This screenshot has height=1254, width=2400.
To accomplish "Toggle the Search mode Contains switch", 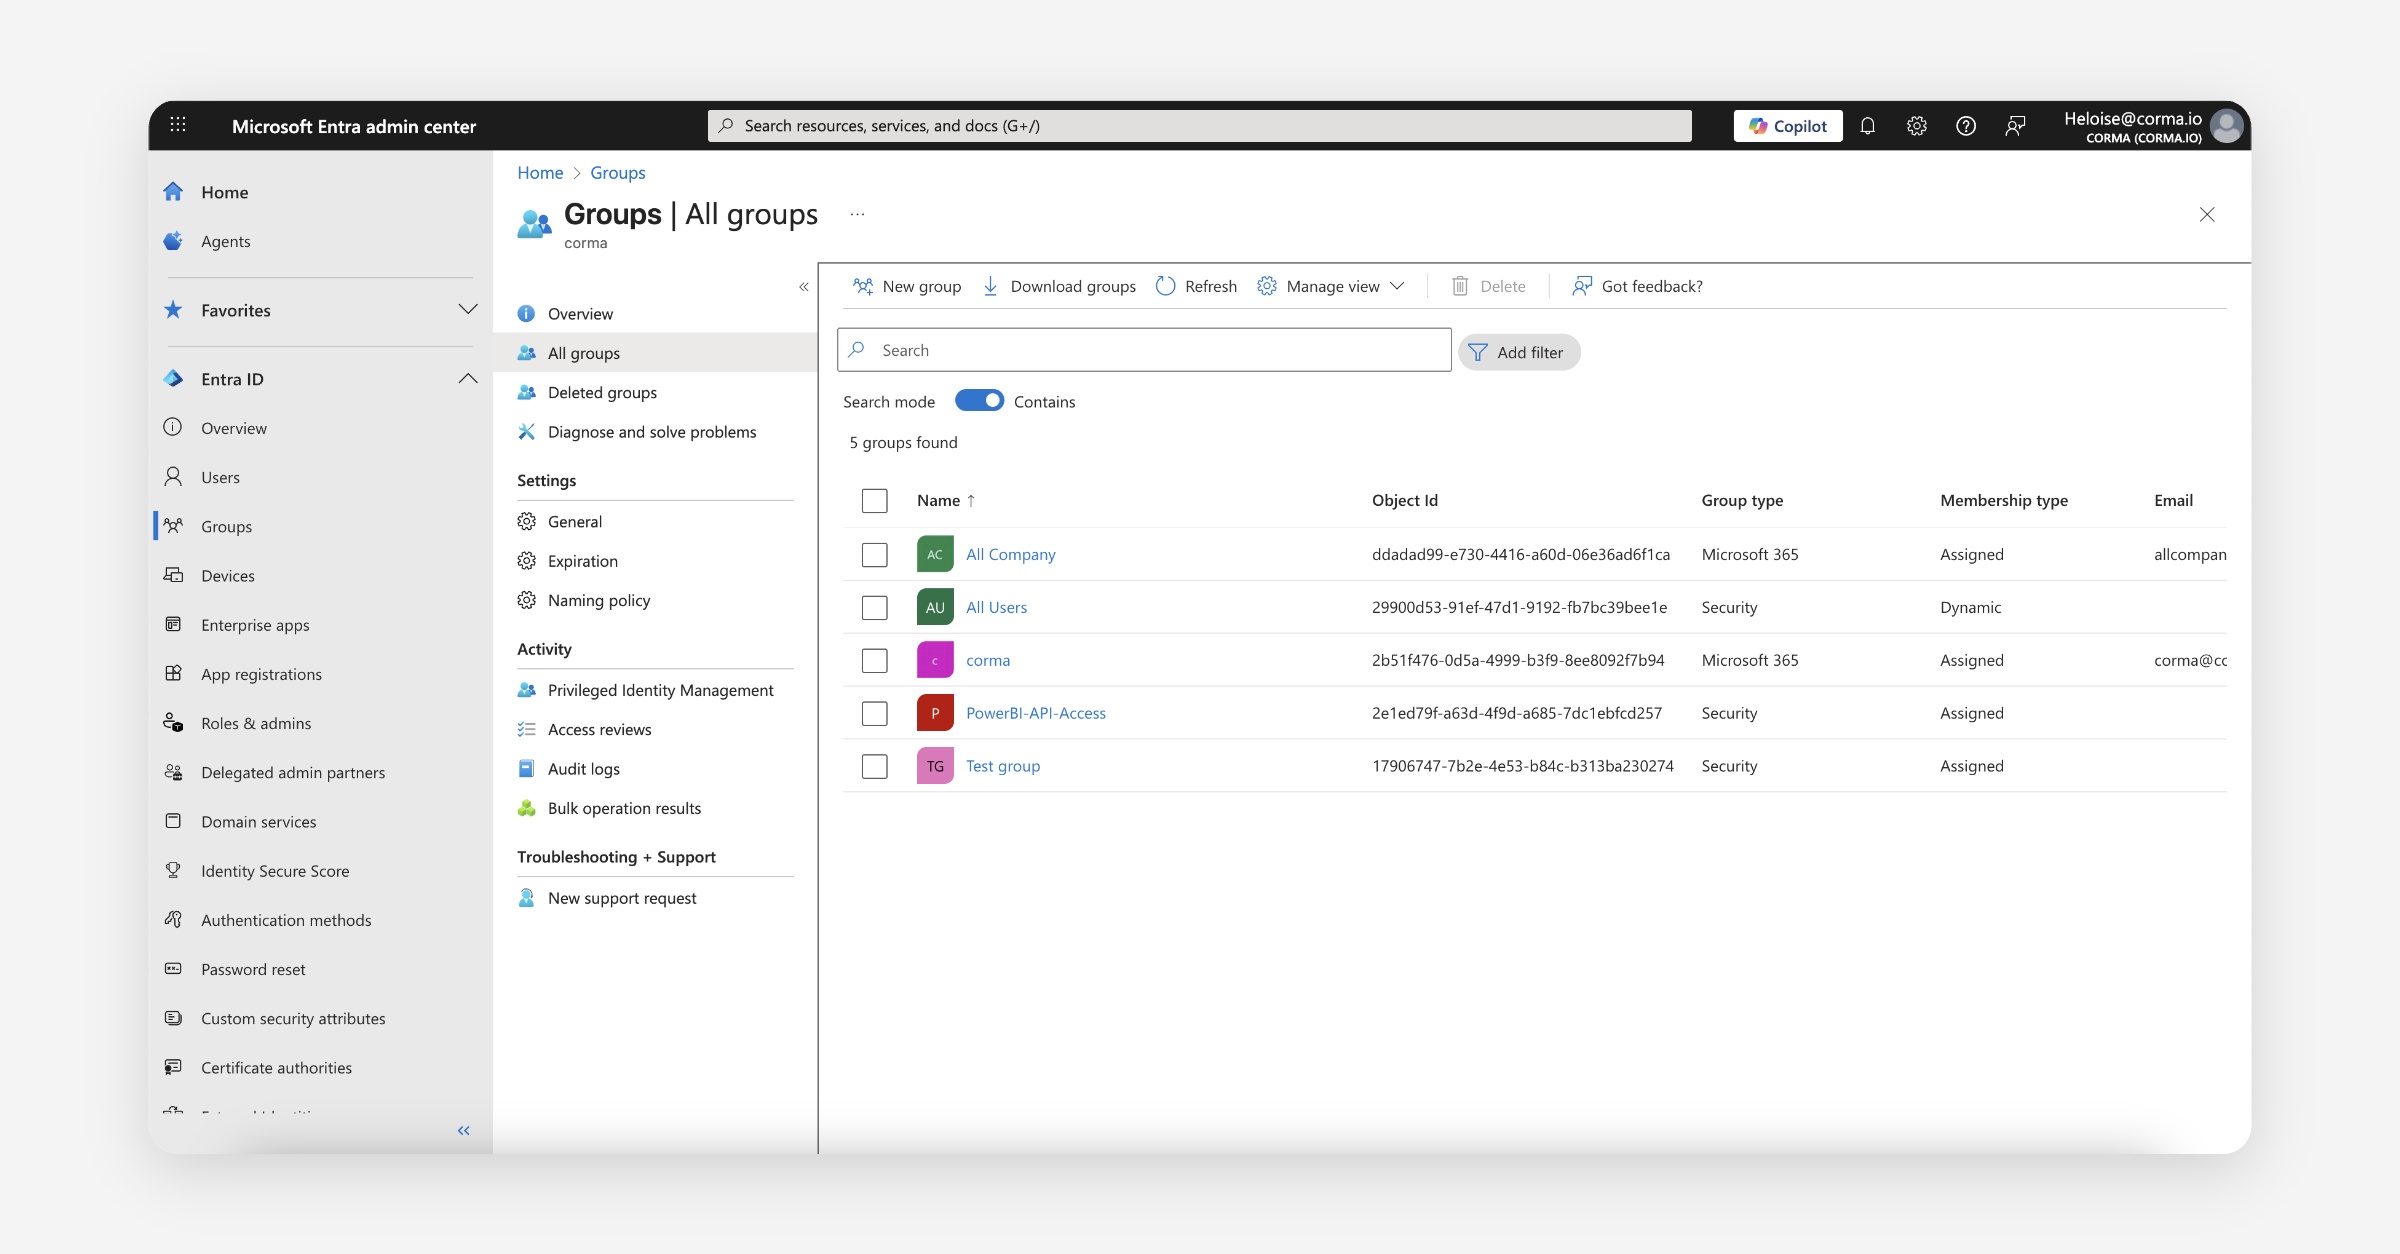I will coord(979,401).
